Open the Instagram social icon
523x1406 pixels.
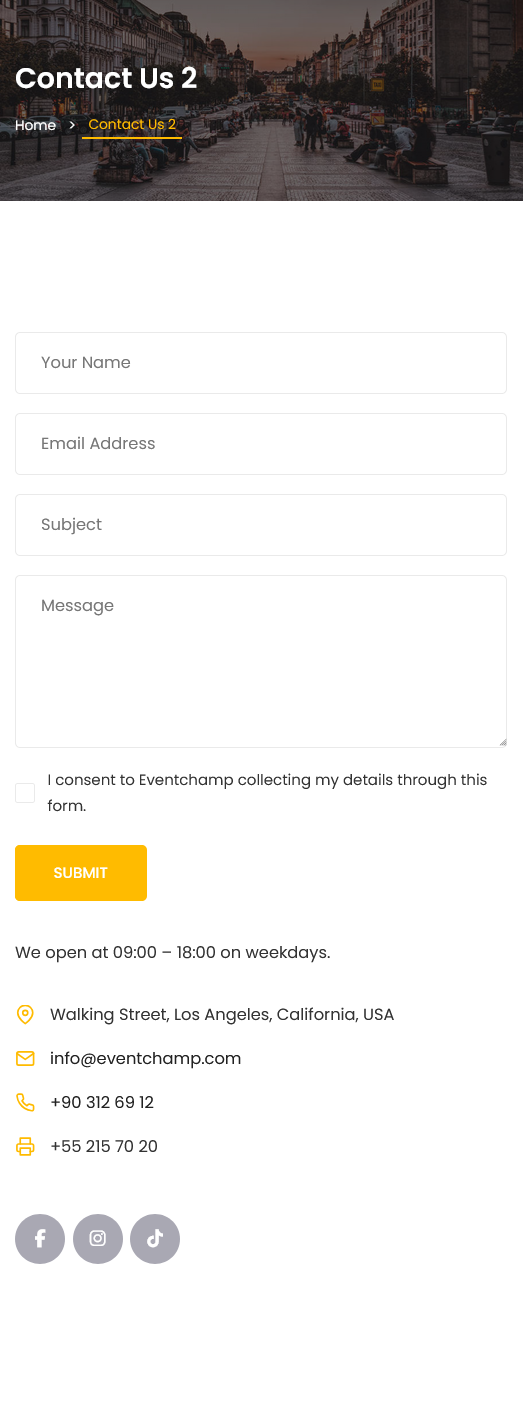[98, 1239]
